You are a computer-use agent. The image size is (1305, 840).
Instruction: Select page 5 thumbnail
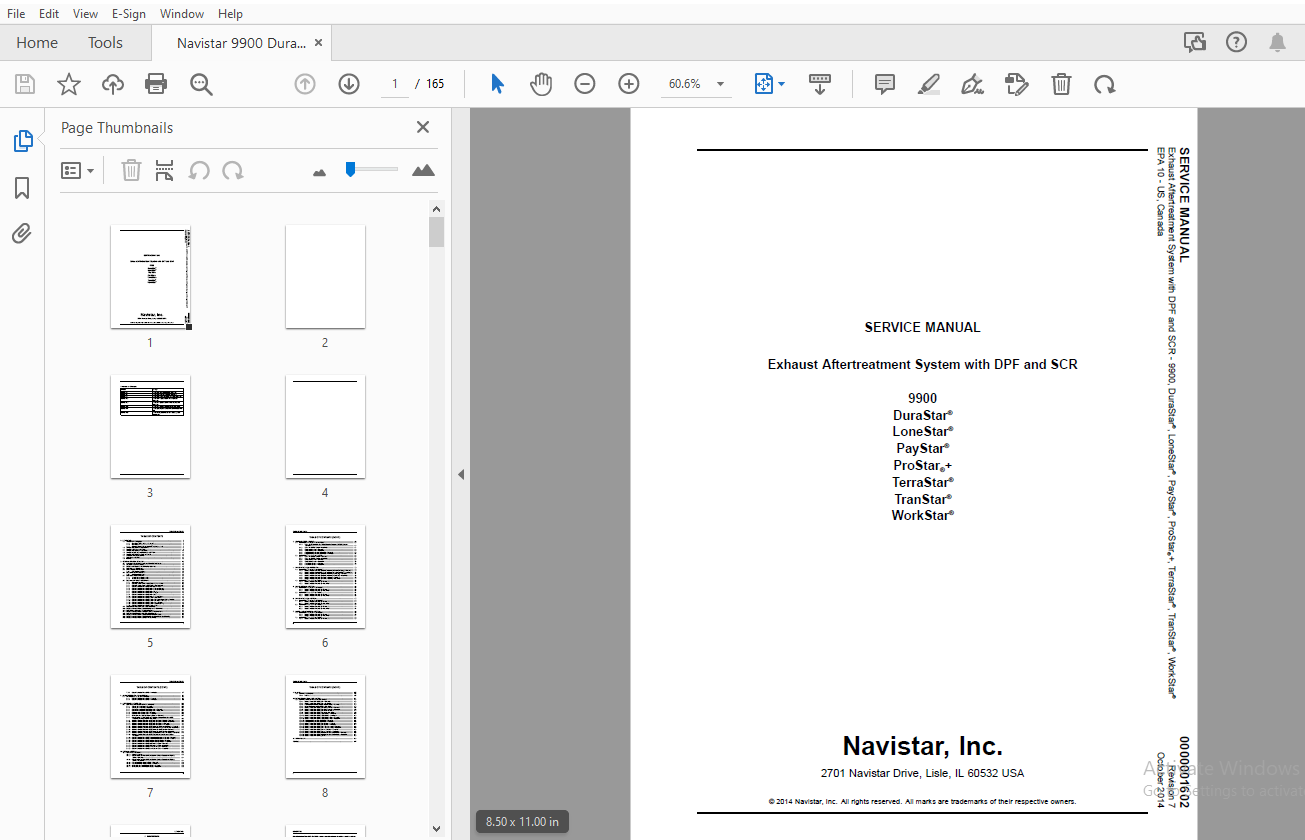(150, 577)
